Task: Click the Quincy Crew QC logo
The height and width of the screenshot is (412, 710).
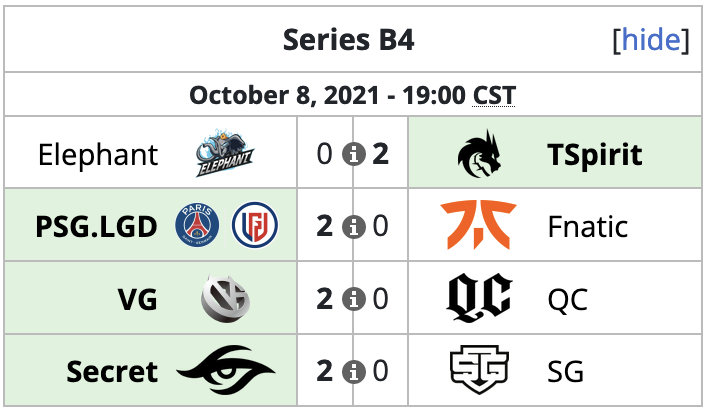Action: click(x=479, y=297)
